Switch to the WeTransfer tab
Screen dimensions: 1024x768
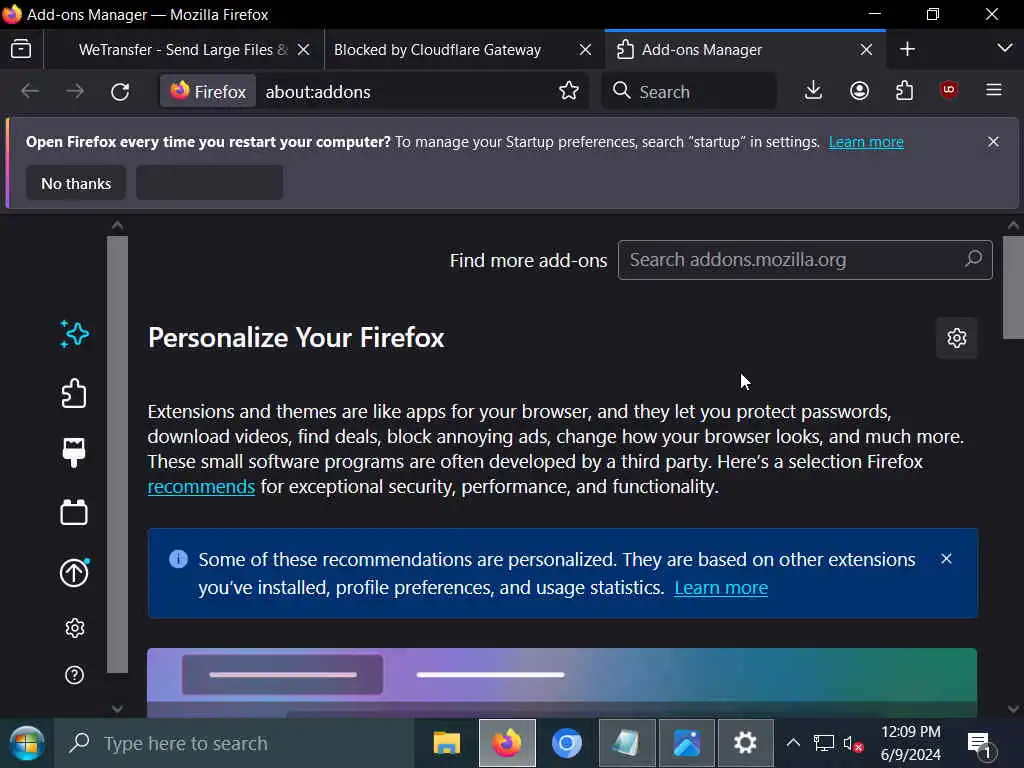point(184,50)
